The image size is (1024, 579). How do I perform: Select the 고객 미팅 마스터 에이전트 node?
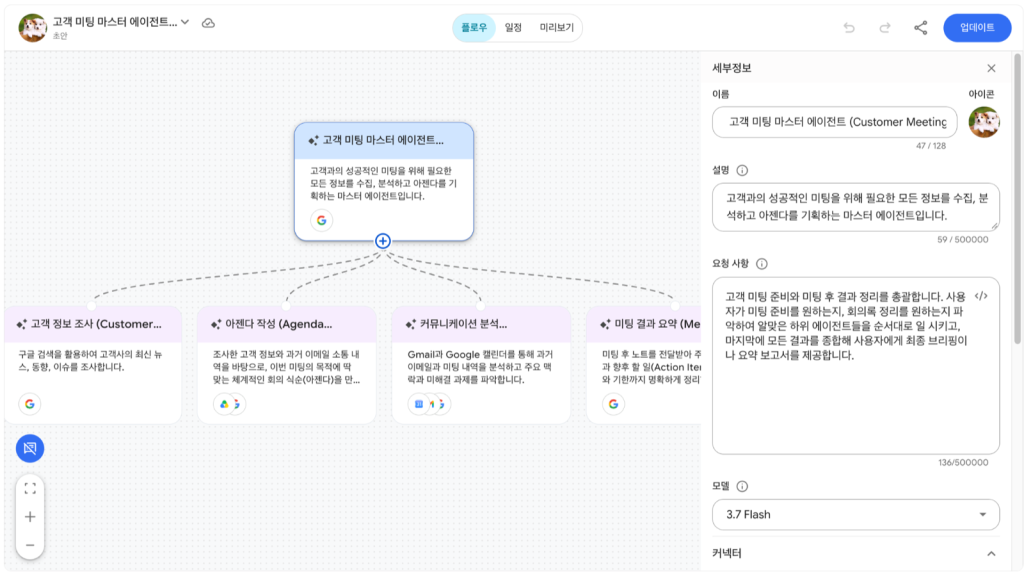click(x=384, y=181)
